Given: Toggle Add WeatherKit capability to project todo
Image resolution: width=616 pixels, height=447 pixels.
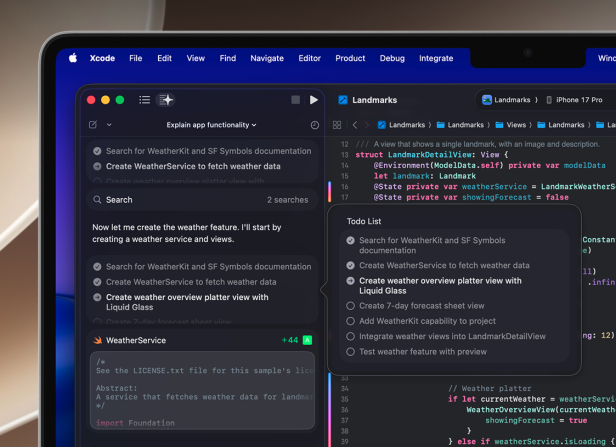Looking at the screenshot, I should pos(350,321).
